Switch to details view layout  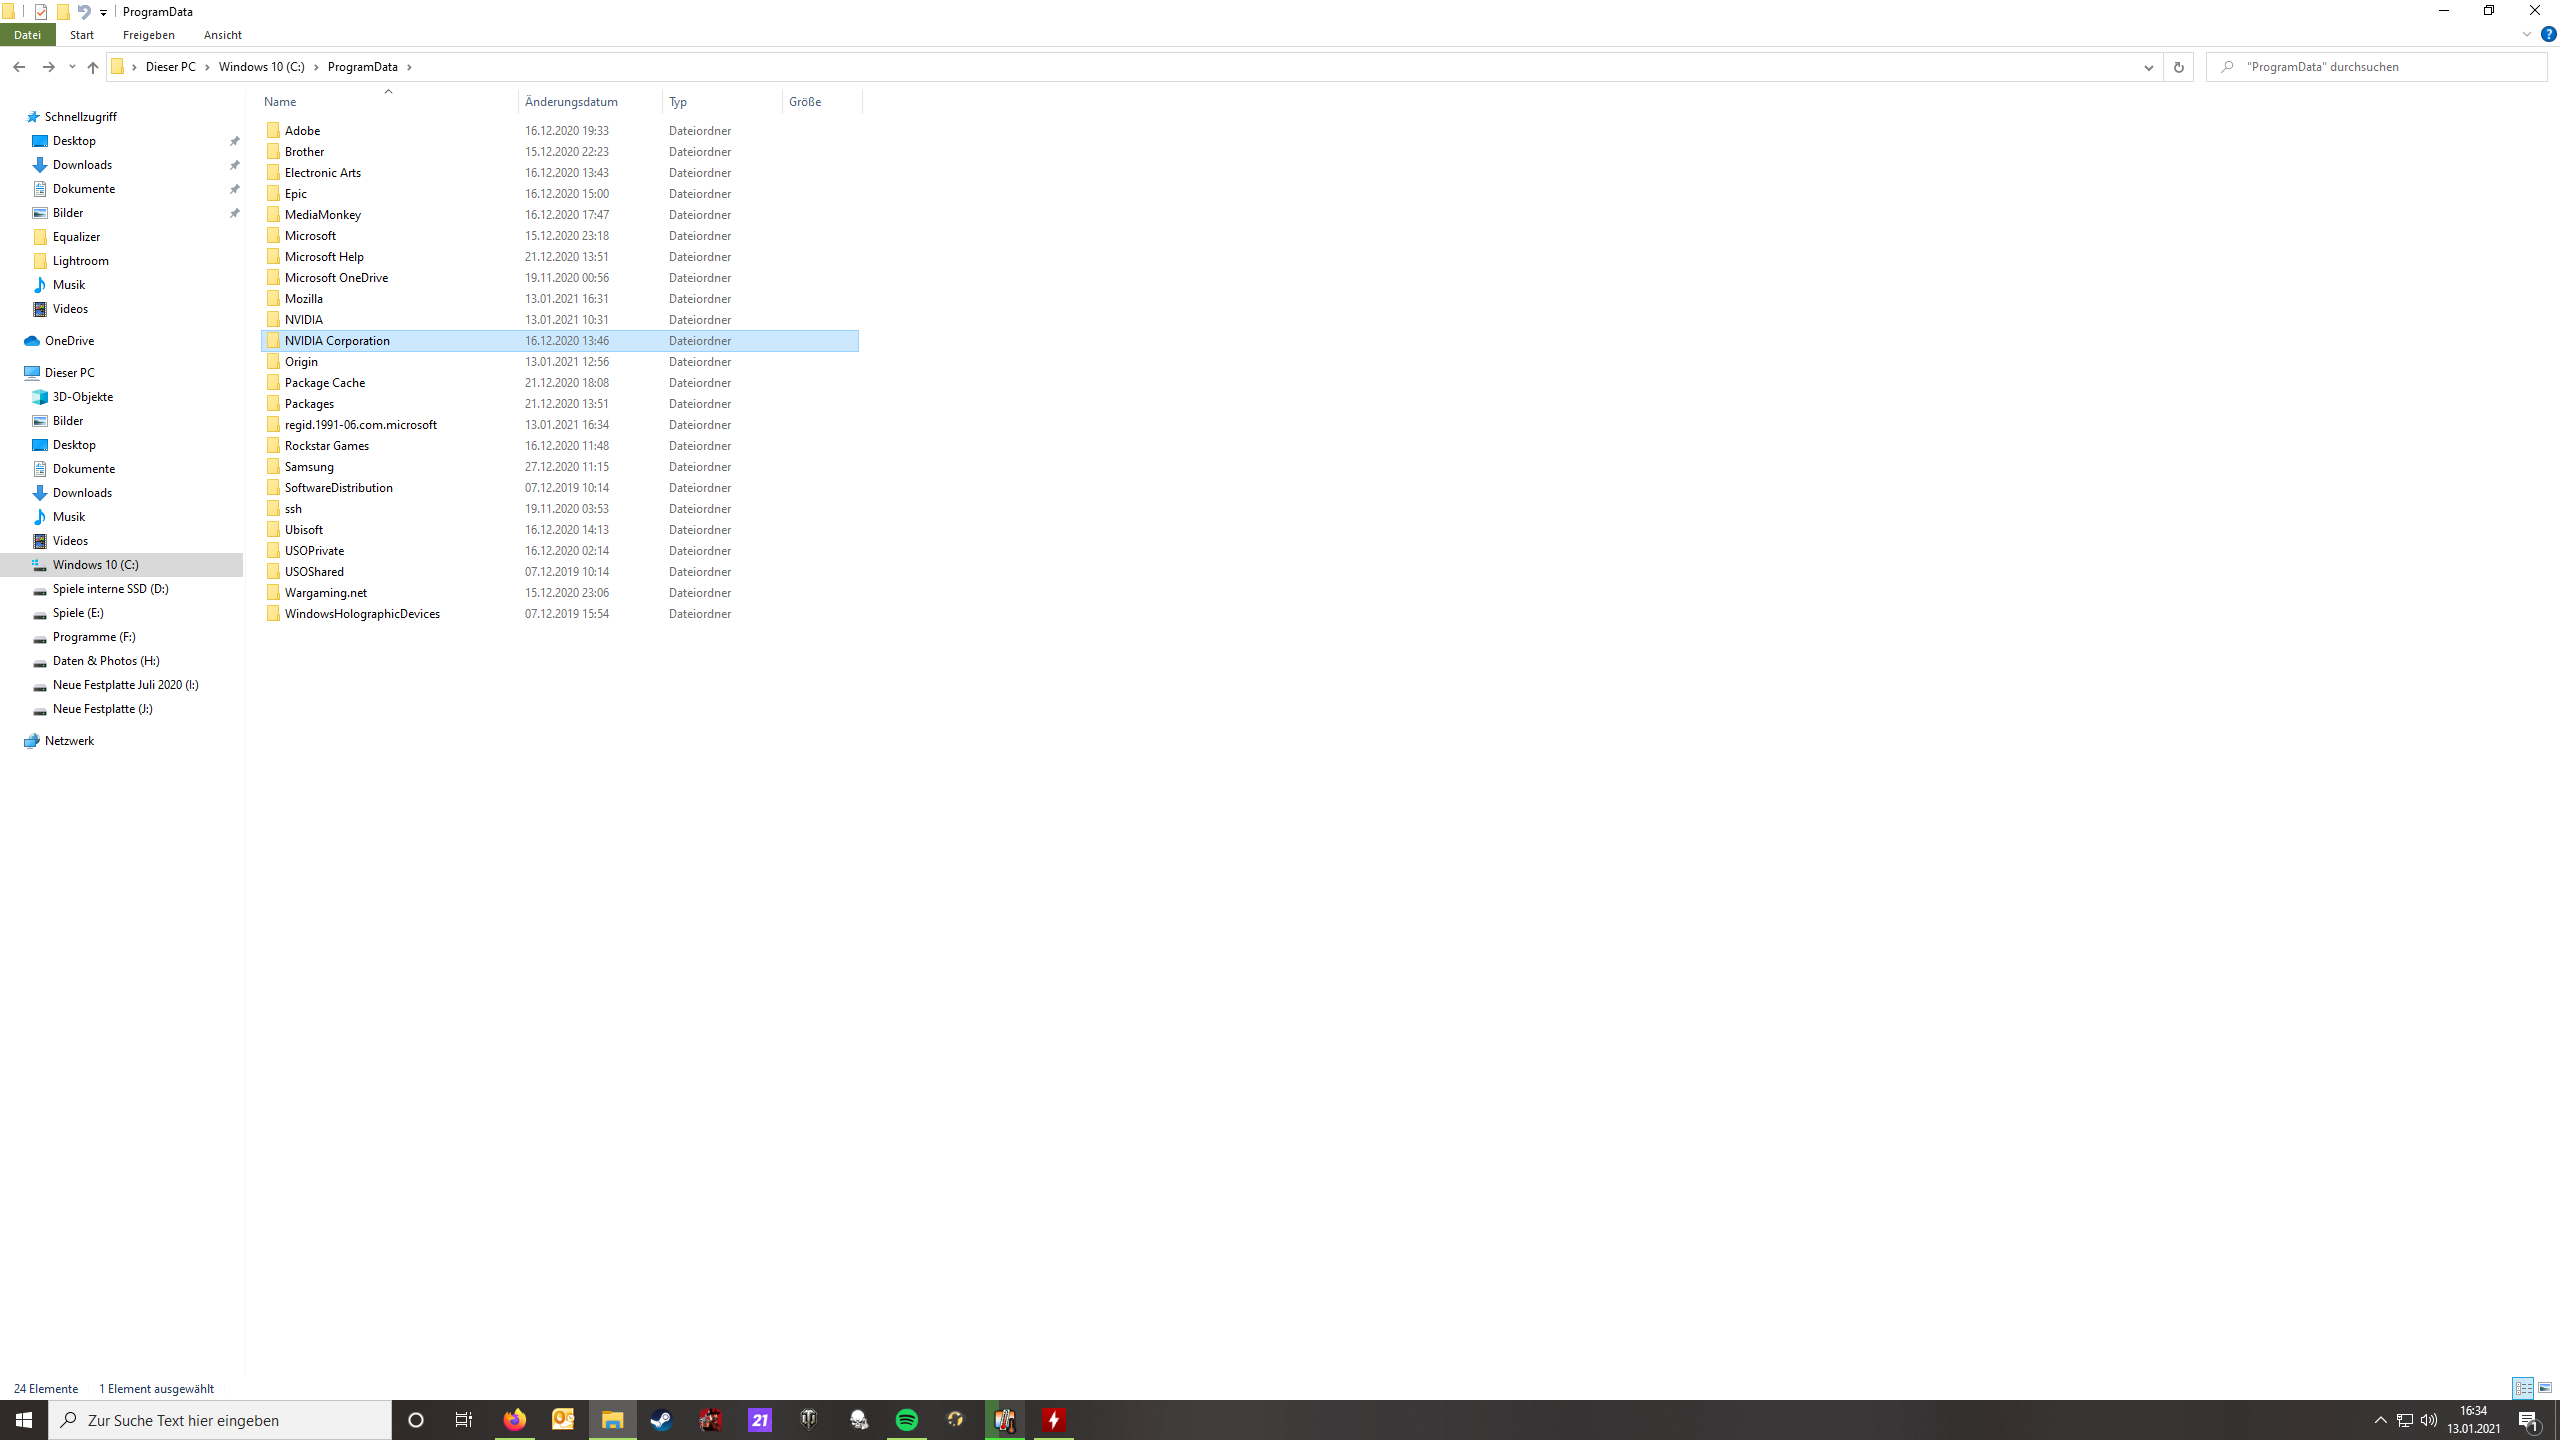[2523, 1388]
